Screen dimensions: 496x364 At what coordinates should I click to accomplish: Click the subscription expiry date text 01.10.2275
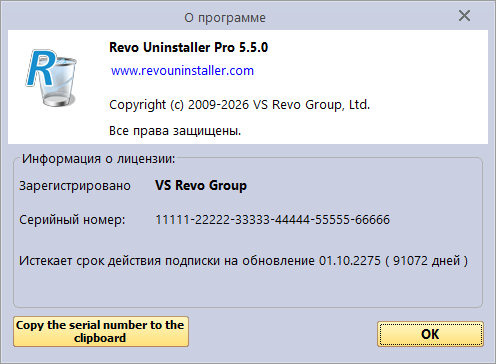point(350,261)
